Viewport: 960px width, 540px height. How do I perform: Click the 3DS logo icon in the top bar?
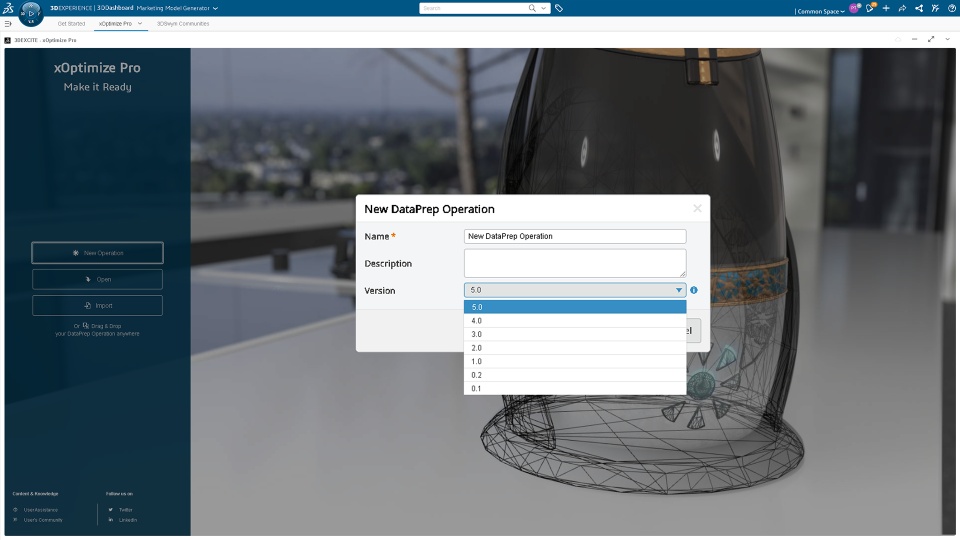coord(8,8)
